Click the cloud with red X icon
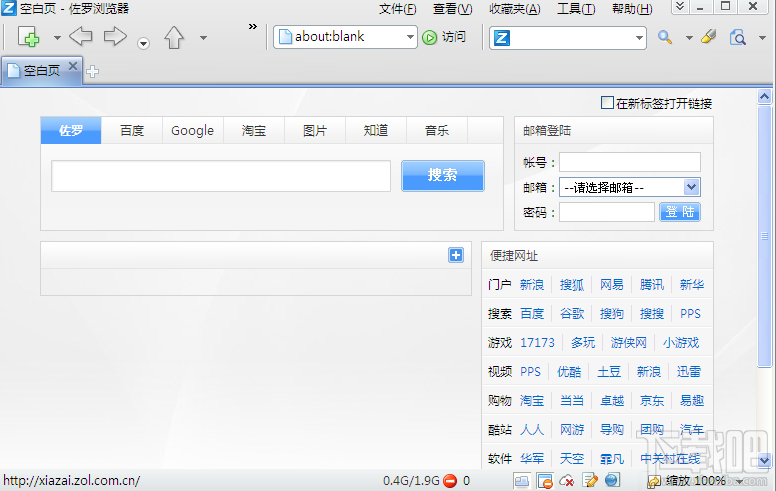The image size is (776, 491). (567, 481)
